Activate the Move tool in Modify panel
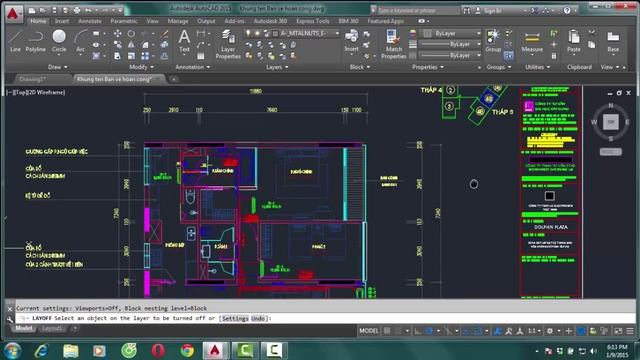This screenshot has height=360, width=640. tap(118, 33)
